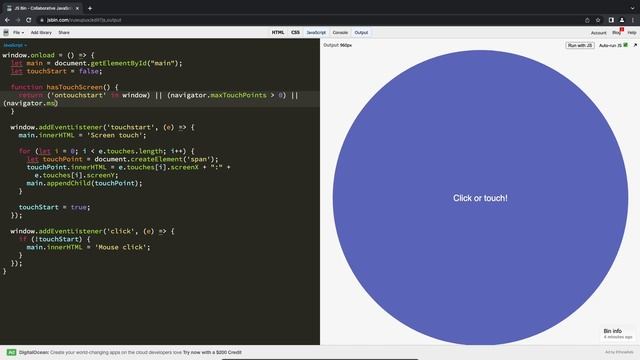Place cursor after 'navigator.ms' in editor
Image resolution: width=640 pixels, height=360 pixels.
point(56,103)
